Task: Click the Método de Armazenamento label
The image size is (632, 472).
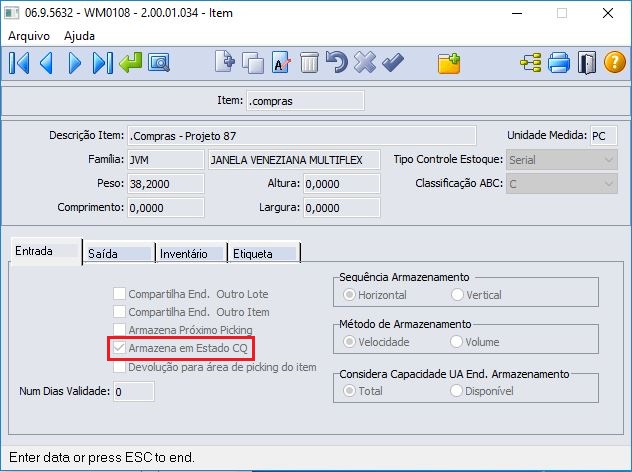Action: [x=405, y=324]
